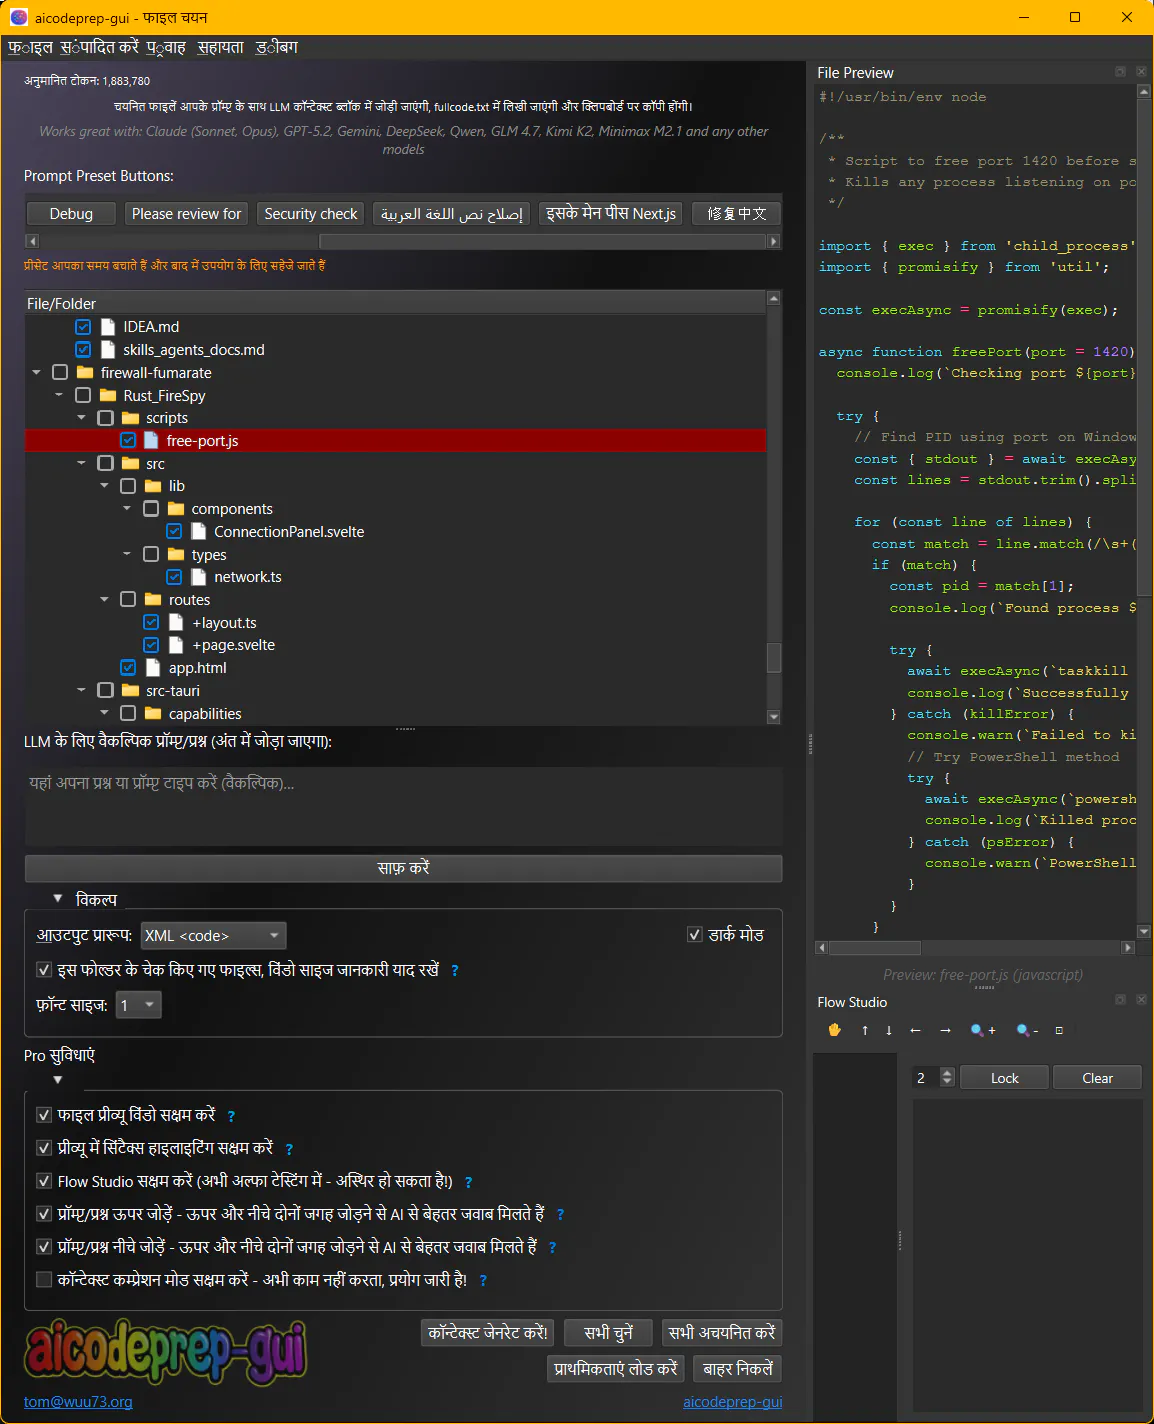
Task: Collapse the components folder node
Action: pyautogui.click(x=127, y=508)
